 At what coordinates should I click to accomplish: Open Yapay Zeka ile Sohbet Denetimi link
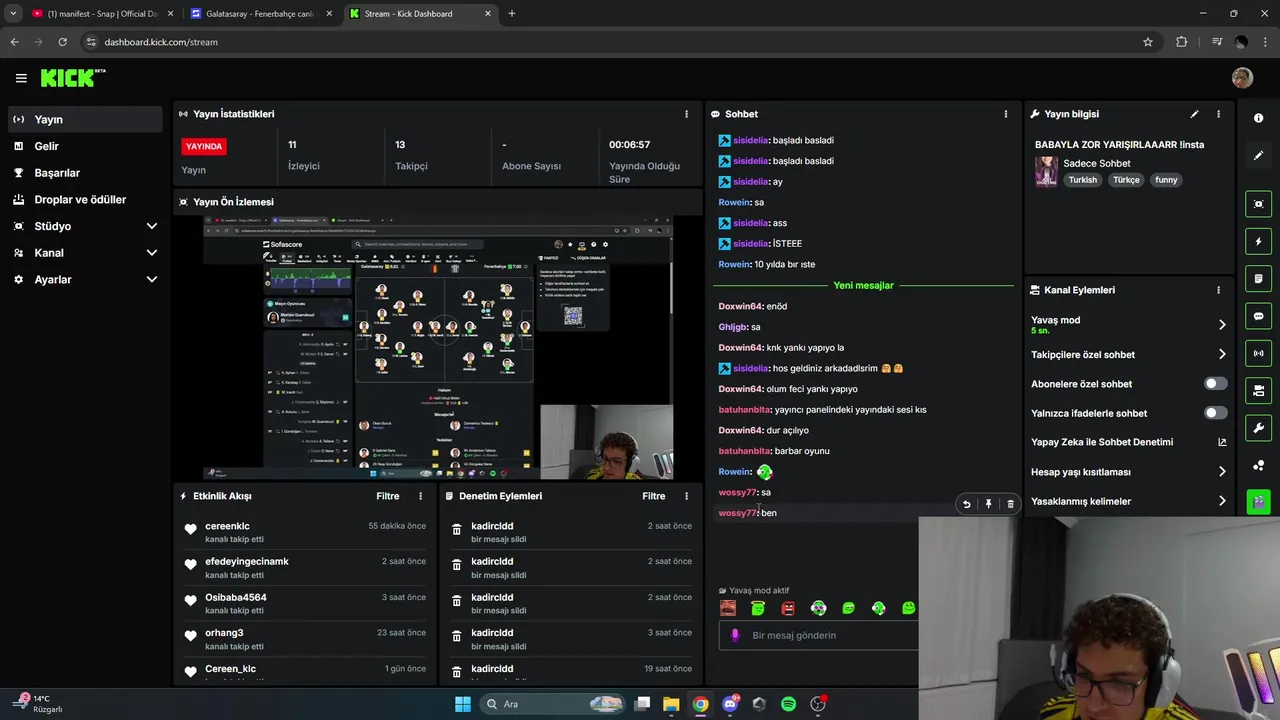coord(1129,442)
